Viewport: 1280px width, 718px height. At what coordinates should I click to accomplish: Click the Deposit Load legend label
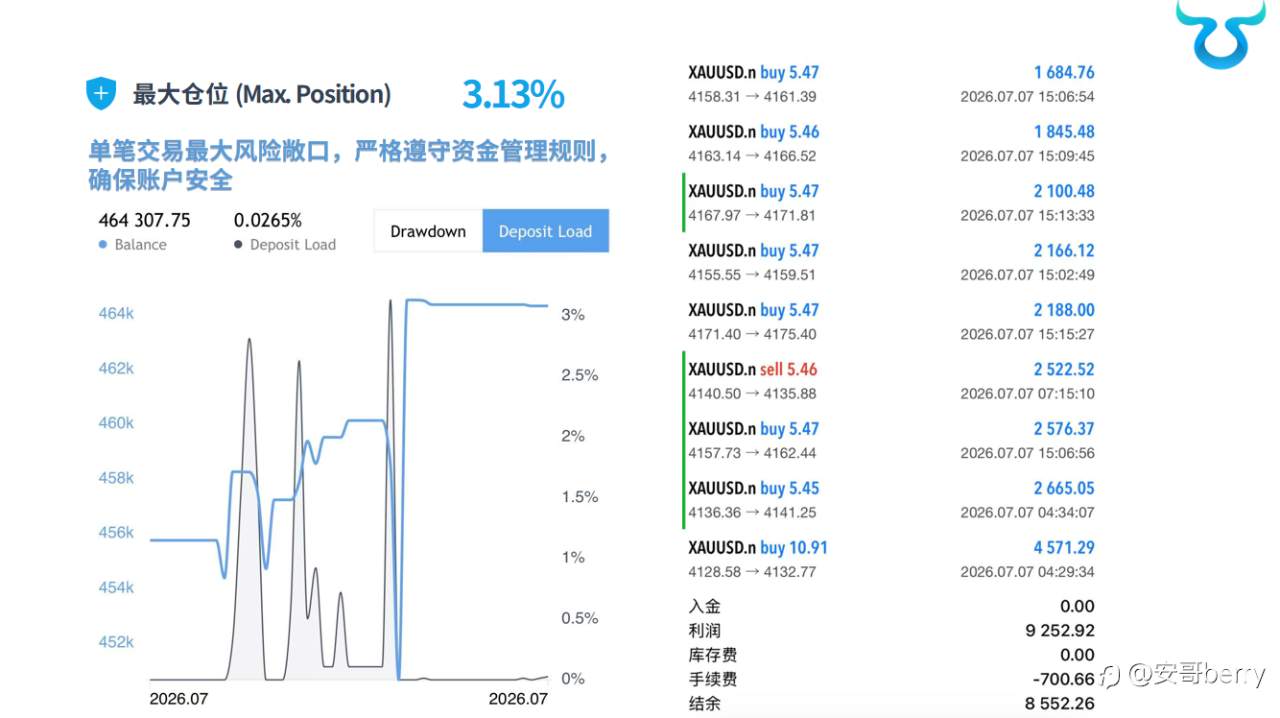tap(285, 244)
